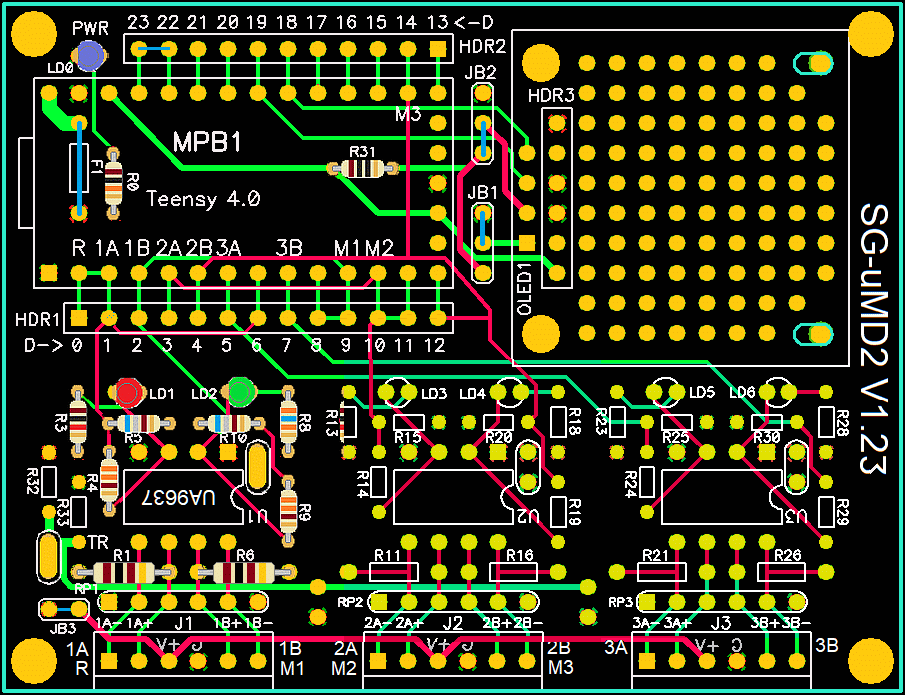Click the square pad for HDR1 pin 0
Image resolution: width=905 pixels, height=695 pixels.
click(x=78, y=318)
